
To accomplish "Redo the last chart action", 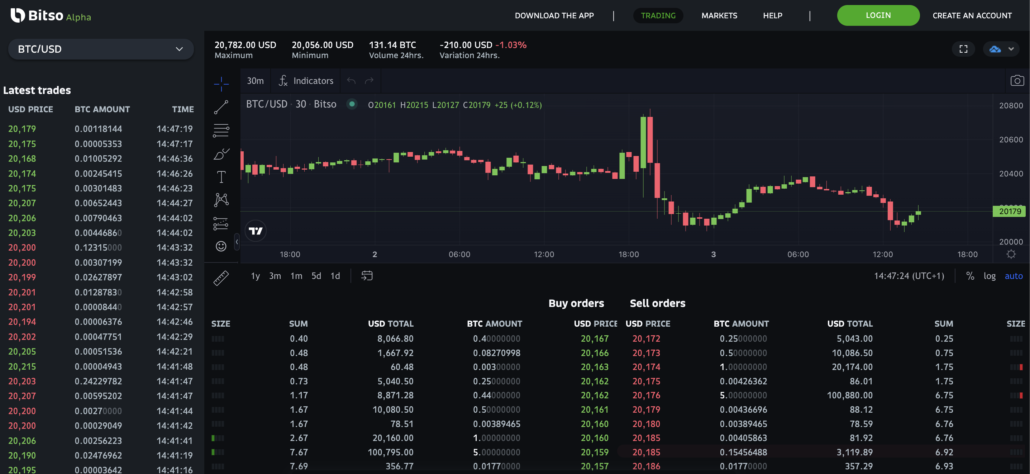I will (x=369, y=81).
